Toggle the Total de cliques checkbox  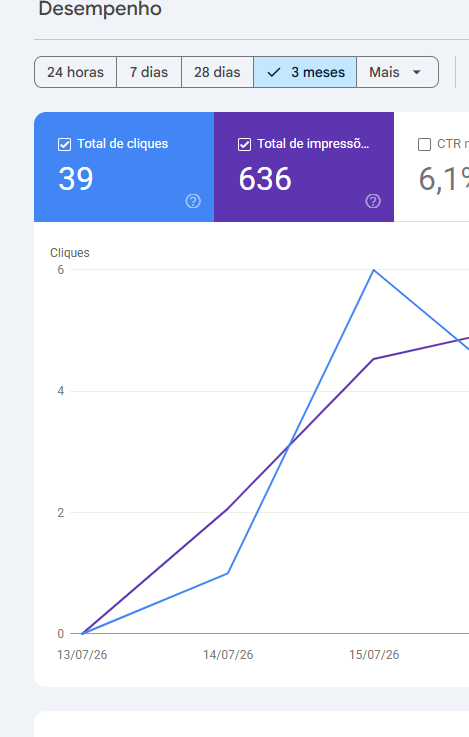pos(64,144)
